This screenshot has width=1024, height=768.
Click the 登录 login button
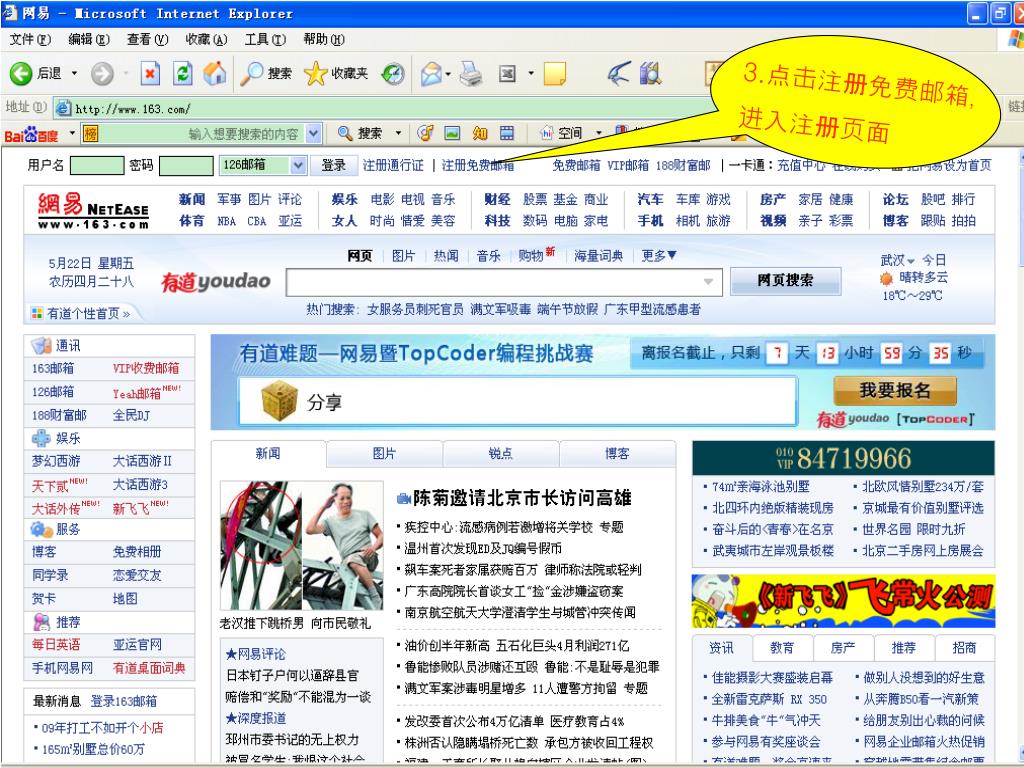pos(333,165)
